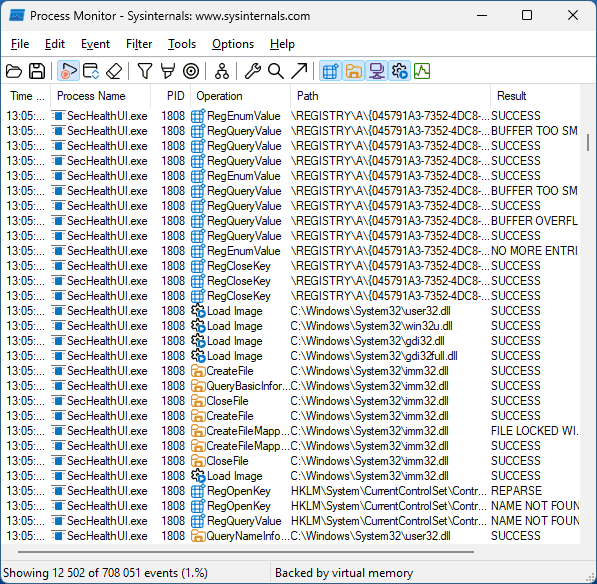Click the horizontal scrollbar thumb
Screen dimensions: 597x584
[246, 552]
